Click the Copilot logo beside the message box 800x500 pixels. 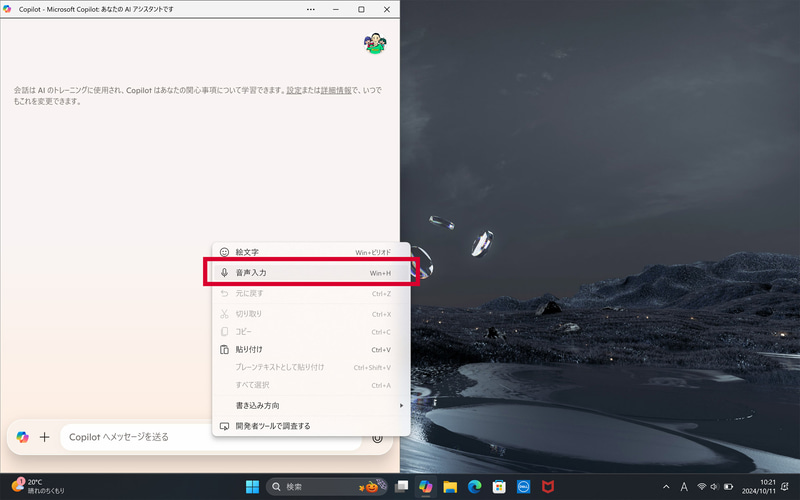click(22, 437)
